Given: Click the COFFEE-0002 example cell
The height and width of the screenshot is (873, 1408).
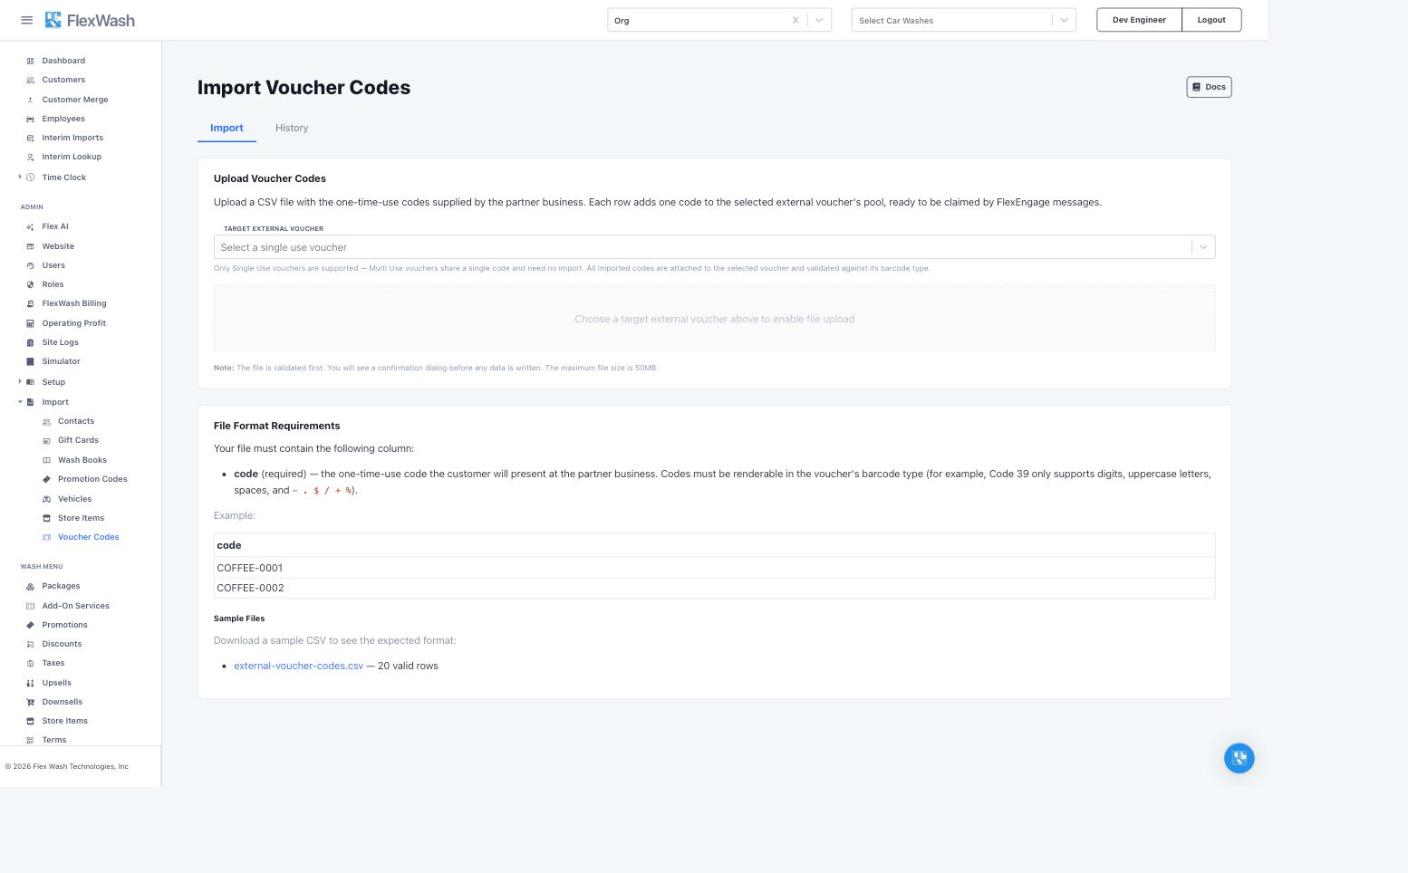Looking at the screenshot, I should [x=714, y=588].
